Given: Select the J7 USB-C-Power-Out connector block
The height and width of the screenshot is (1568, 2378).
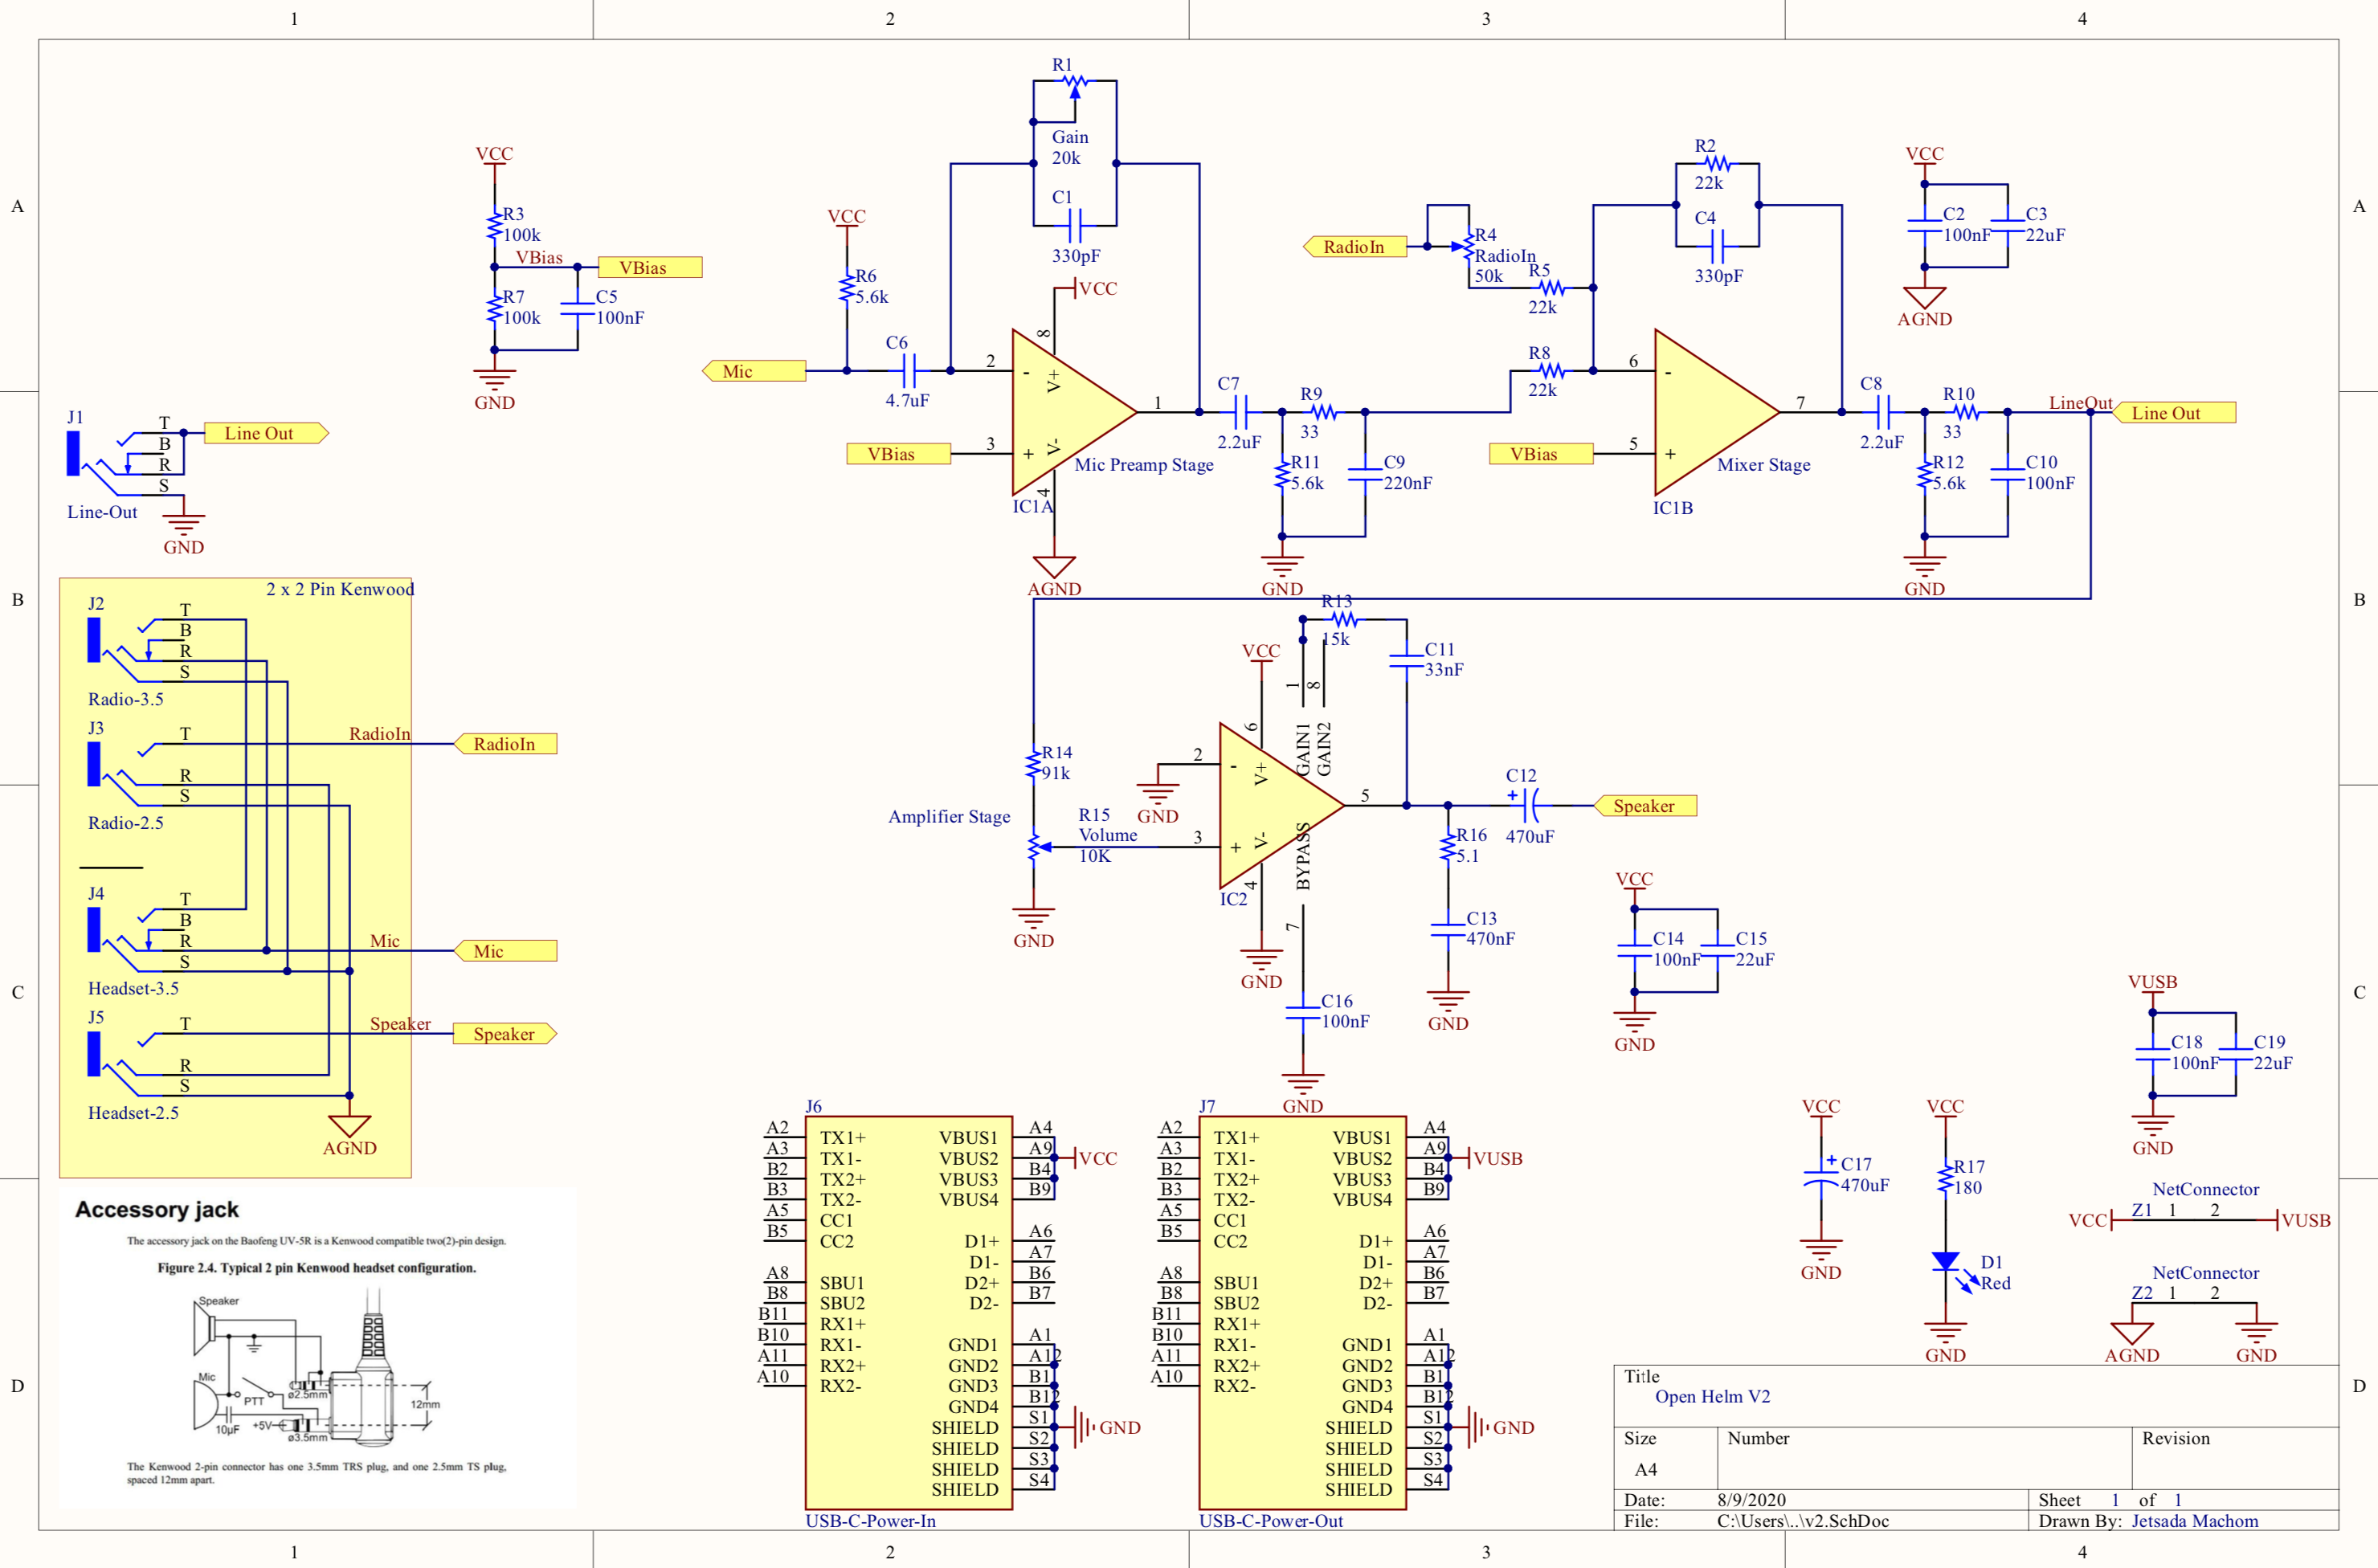Looking at the screenshot, I should click(1302, 1312).
